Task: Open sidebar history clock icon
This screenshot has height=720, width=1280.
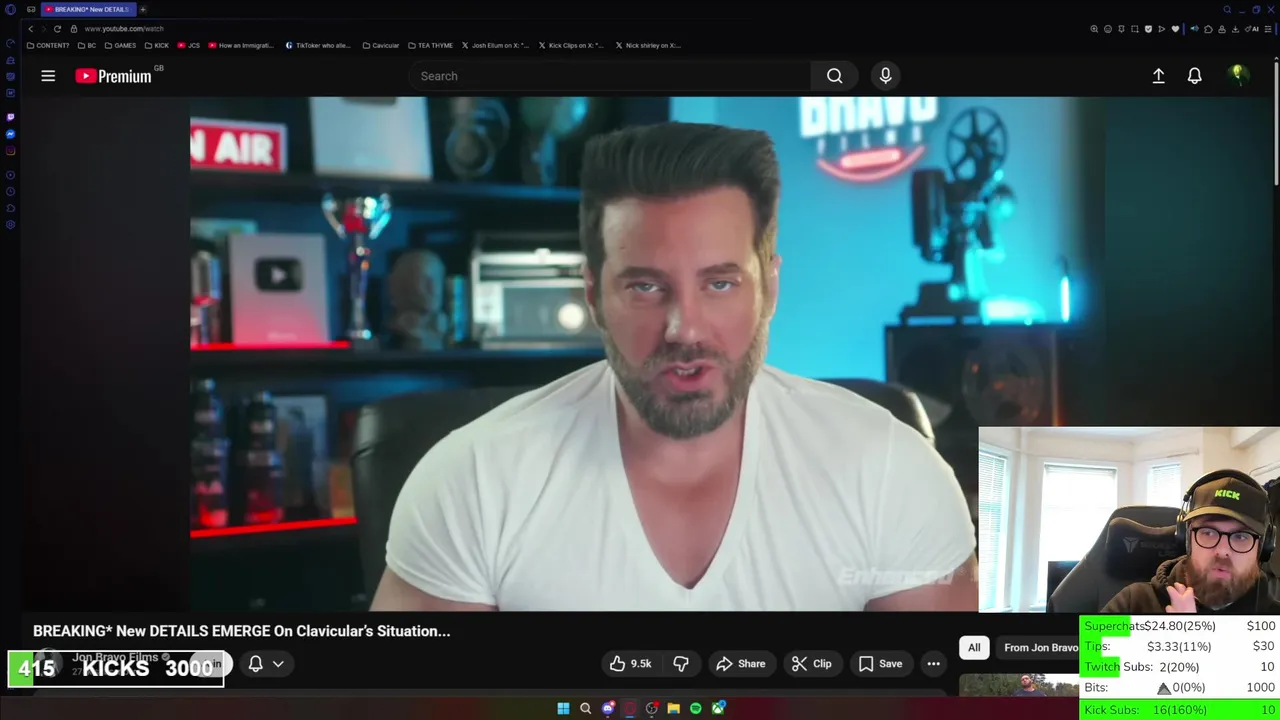Action: 10,191
